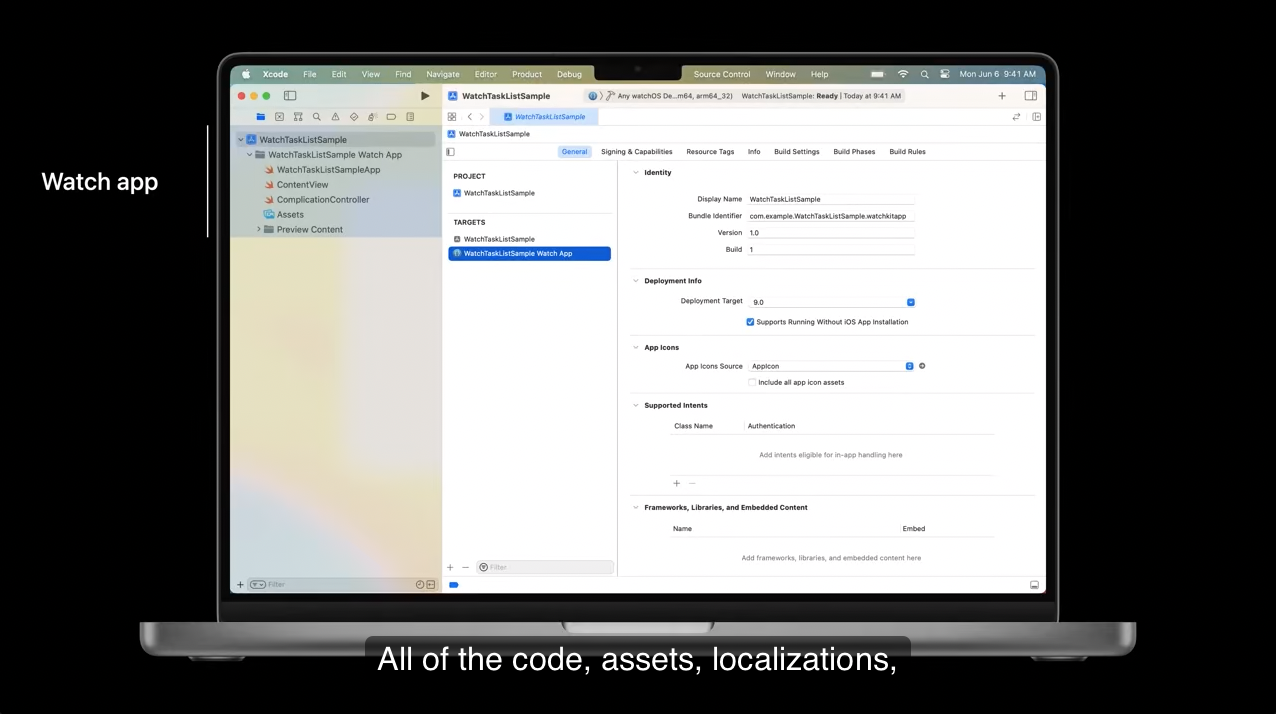Click the plus Library button in toolbar
Image resolution: width=1276 pixels, height=714 pixels.
coord(1002,96)
